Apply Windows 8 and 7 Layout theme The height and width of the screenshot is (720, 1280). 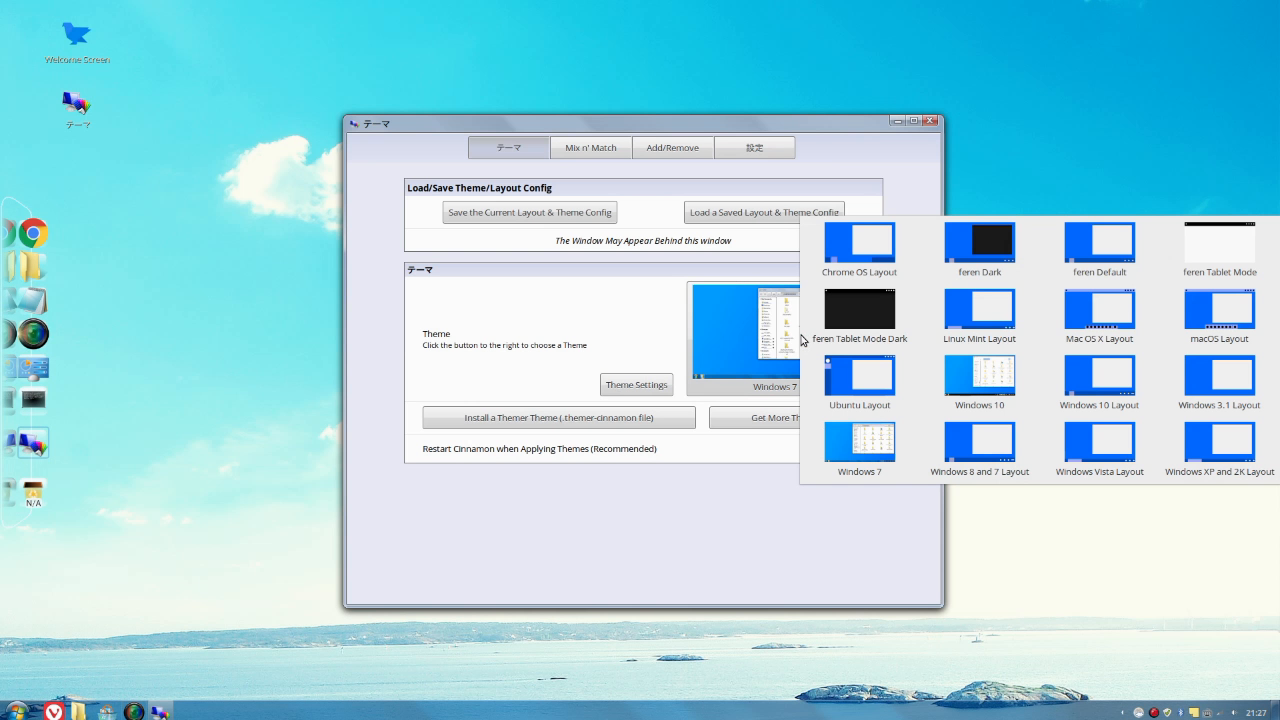coord(979,450)
